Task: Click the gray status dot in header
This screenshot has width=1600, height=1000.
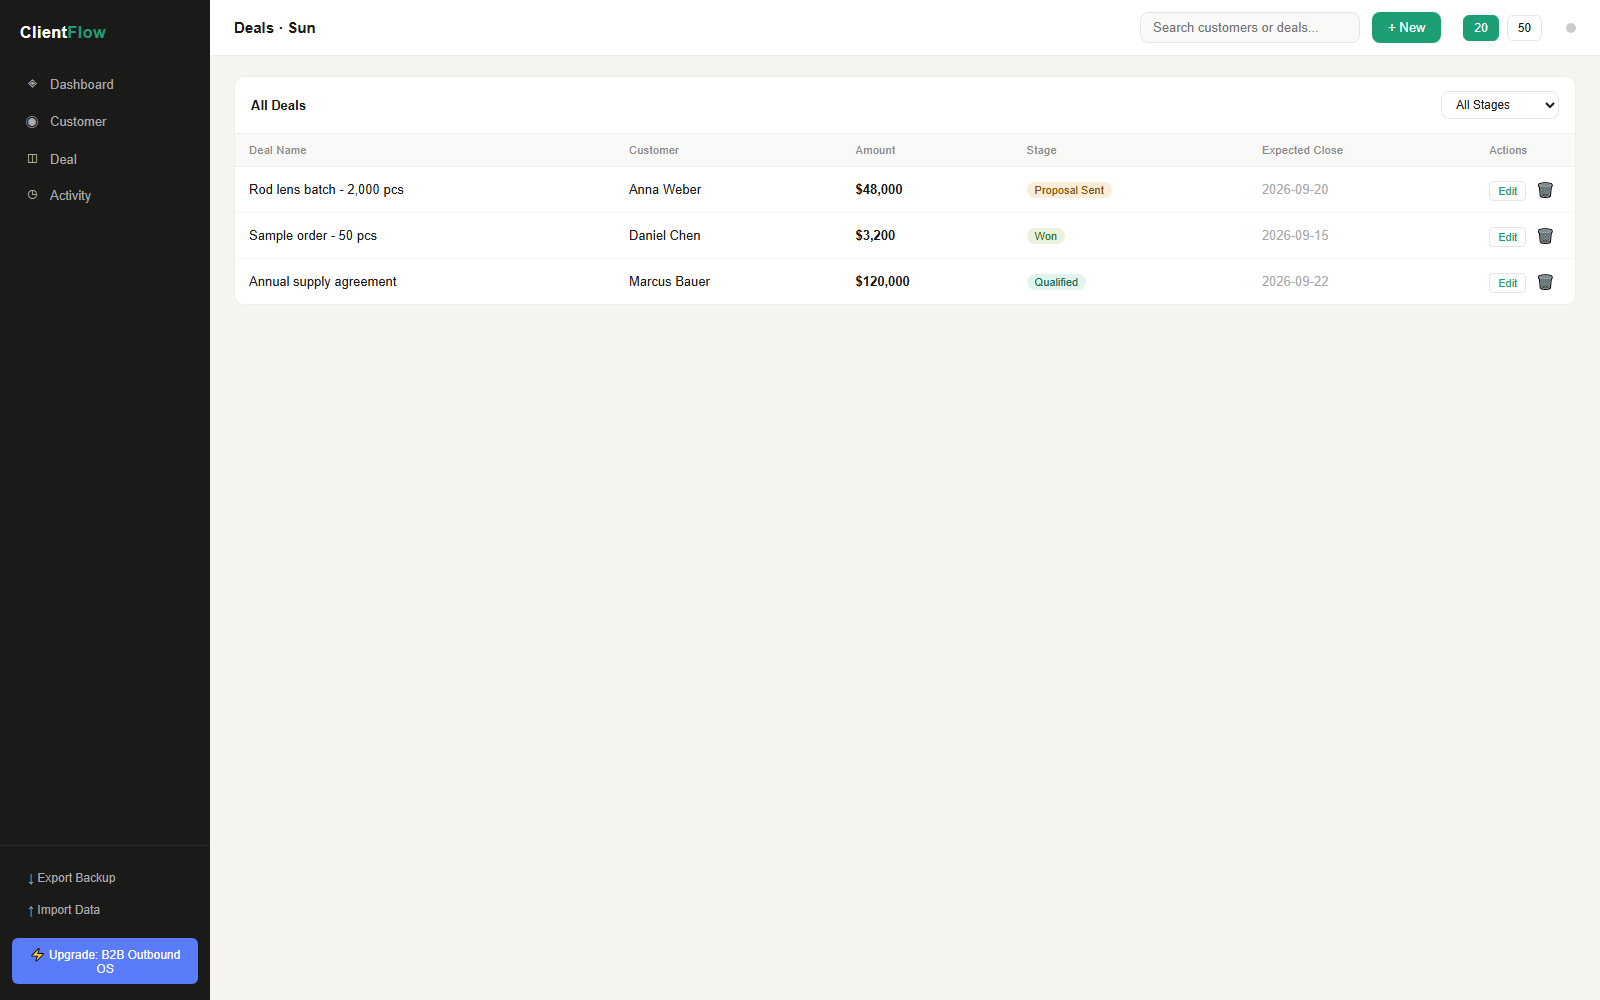Action: point(1571,28)
